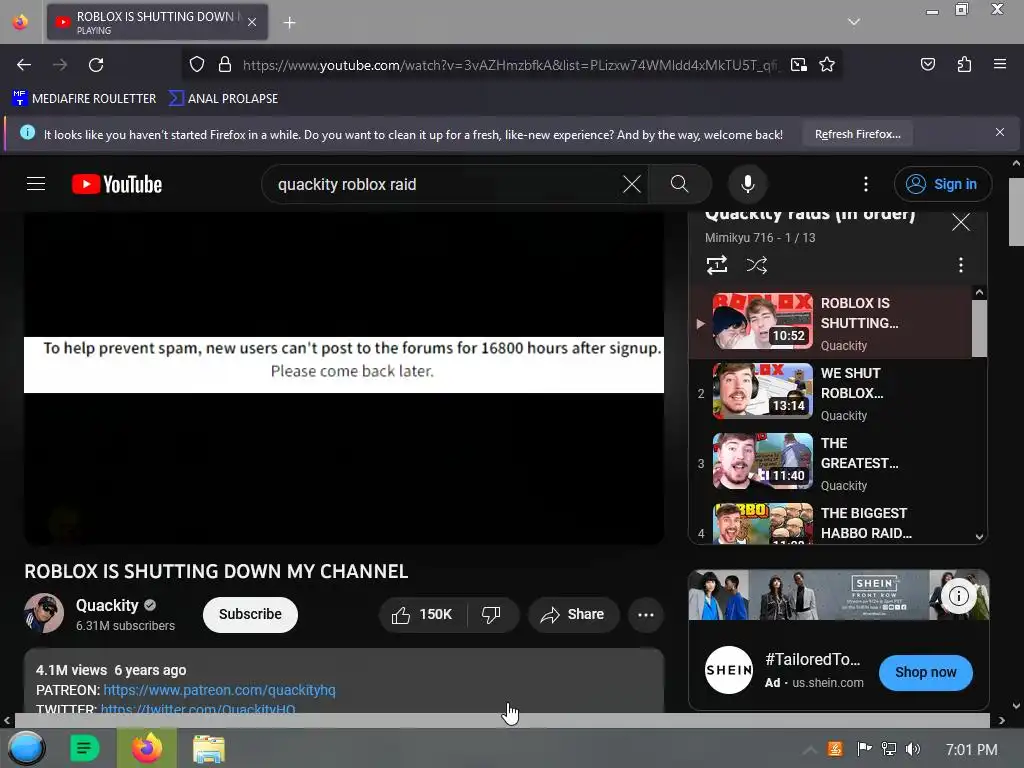This screenshot has width=1024, height=768.
Task: Click the Refresh Firefox button
Action: tap(857, 134)
